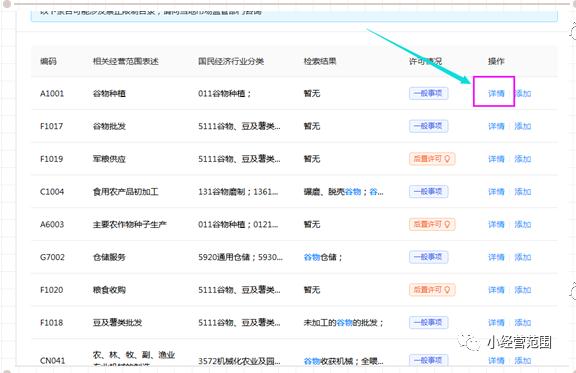576x373 pixels.
Task: Select code cell G7002
Action: (52, 257)
